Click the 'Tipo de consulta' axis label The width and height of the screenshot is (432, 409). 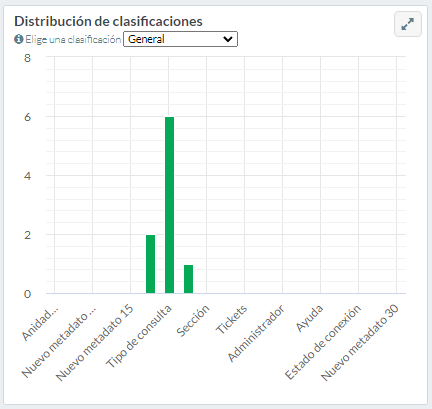tap(139, 336)
